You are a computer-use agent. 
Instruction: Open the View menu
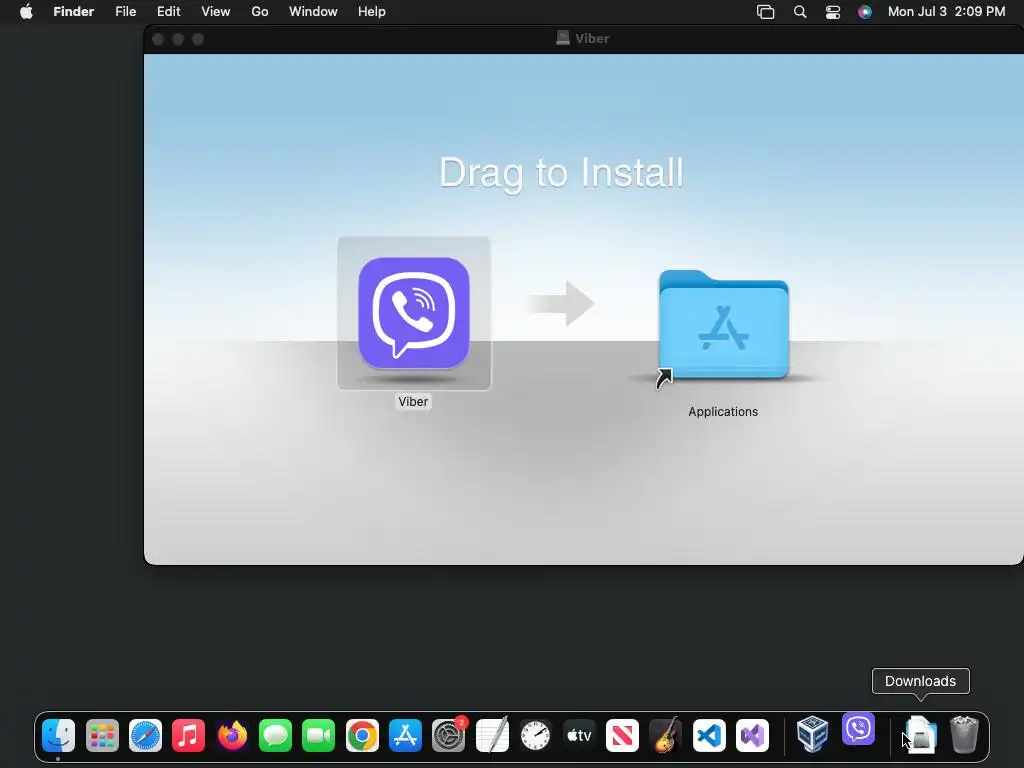(x=216, y=12)
